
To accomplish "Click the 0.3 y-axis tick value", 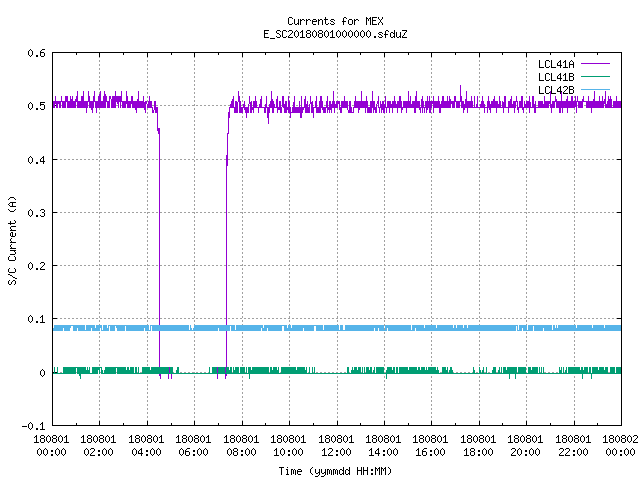I will [x=36, y=213].
